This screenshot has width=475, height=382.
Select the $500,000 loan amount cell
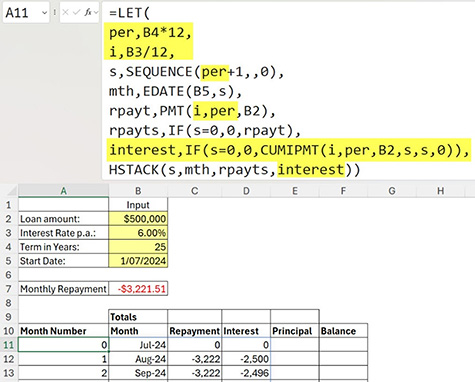click(138, 219)
